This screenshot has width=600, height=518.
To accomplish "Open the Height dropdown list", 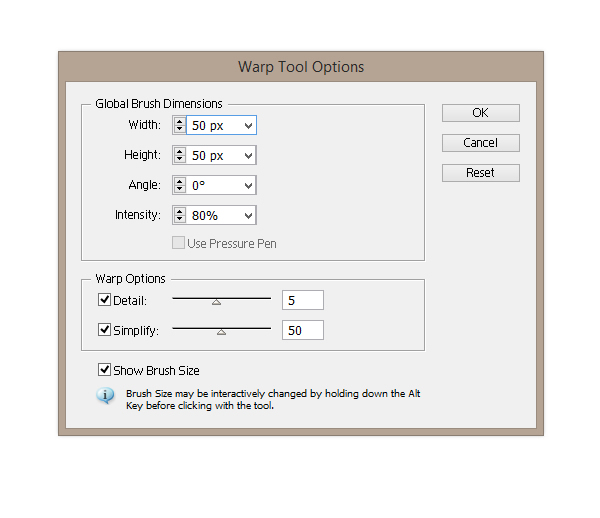I will [x=248, y=155].
